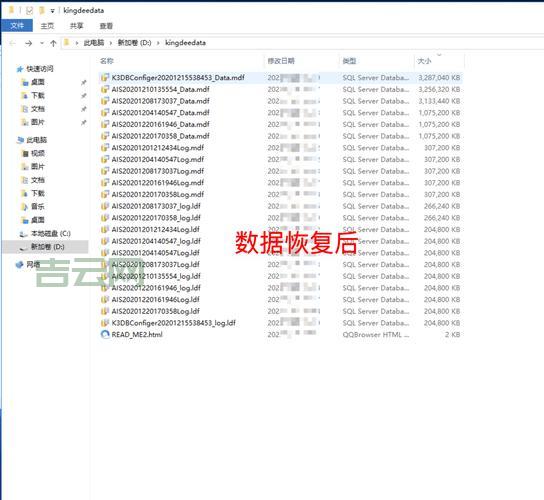The height and width of the screenshot is (500, 544).
Task: Click the 3,287,040 KB size cell
Action: tap(439, 77)
